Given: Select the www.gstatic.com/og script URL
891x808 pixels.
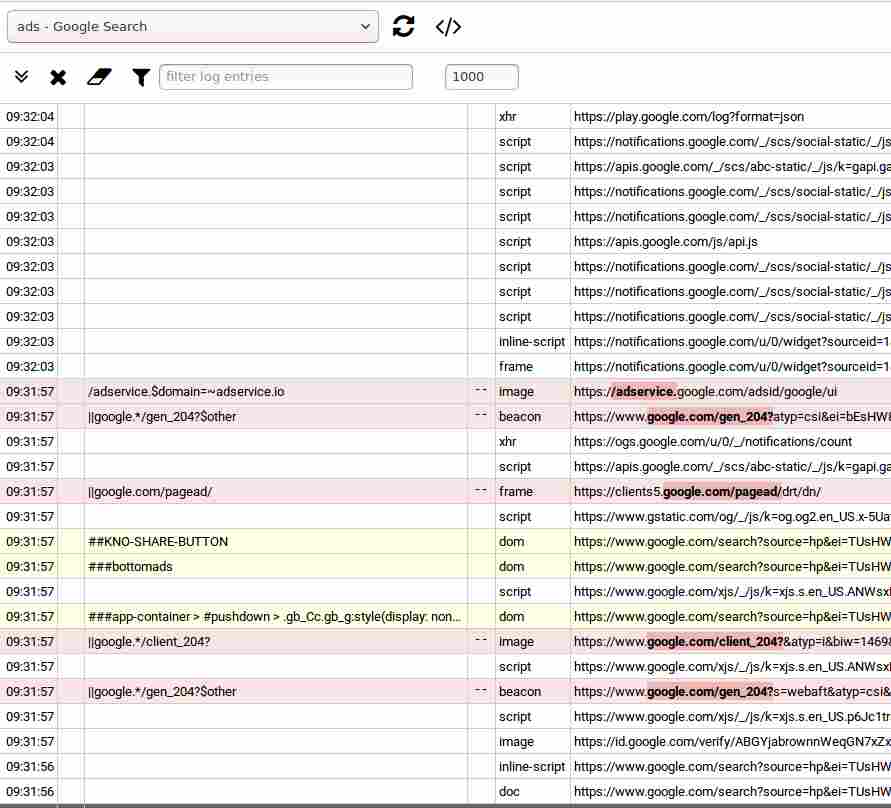Looking at the screenshot, I should pyautogui.click(x=732, y=517).
